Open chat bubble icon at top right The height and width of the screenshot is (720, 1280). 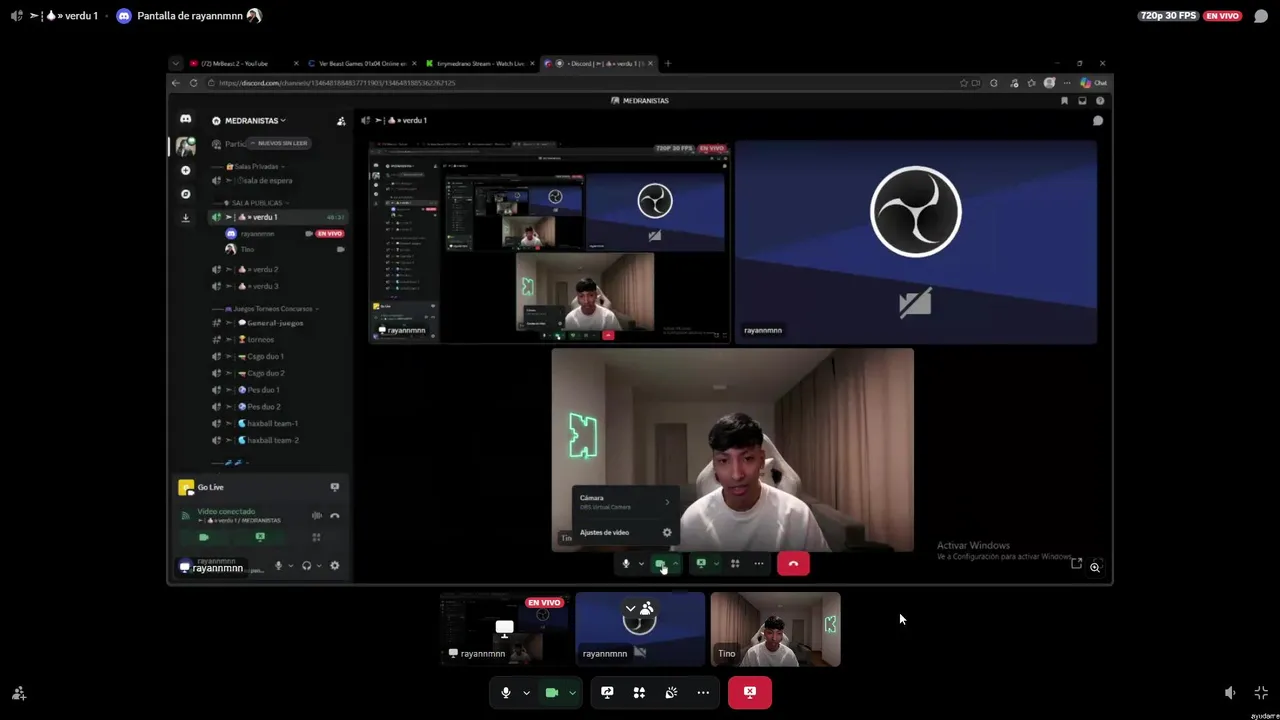tap(1261, 16)
